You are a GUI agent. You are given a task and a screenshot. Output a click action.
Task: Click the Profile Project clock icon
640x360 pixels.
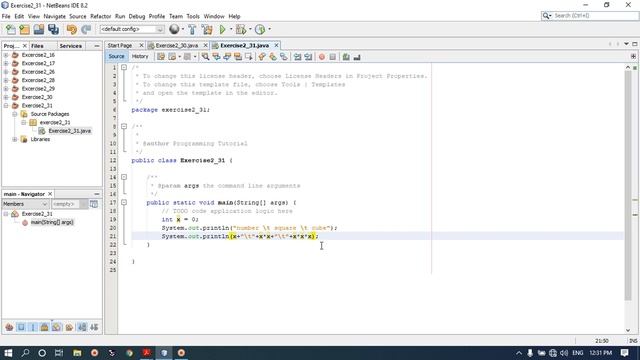tap(260, 29)
